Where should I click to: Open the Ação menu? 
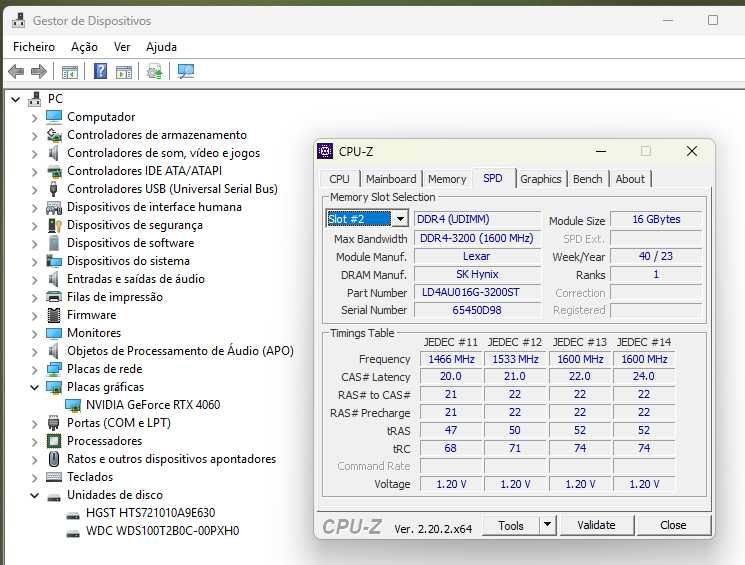tap(84, 47)
